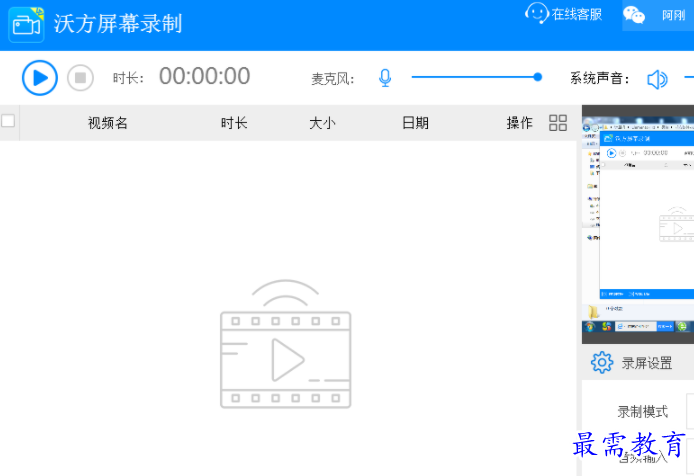Open the 录屏设置 gear icon
This screenshot has width=694, height=476.
[x=602, y=363]
